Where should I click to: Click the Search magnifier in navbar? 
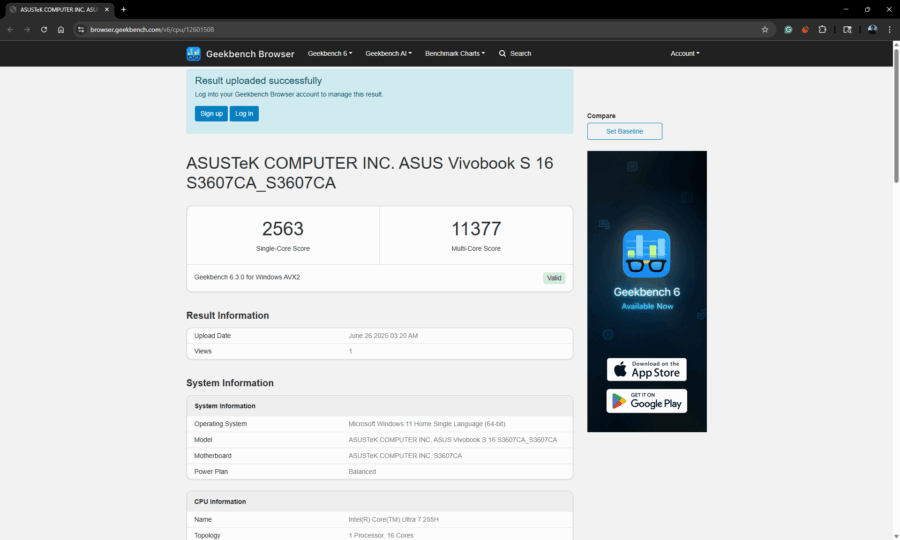[x=502, y=53]
